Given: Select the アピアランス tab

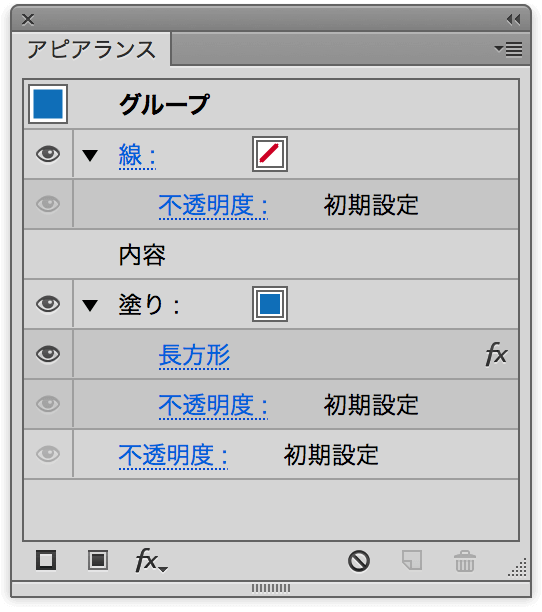Looking at the screenshot, I should pos(91,50).
